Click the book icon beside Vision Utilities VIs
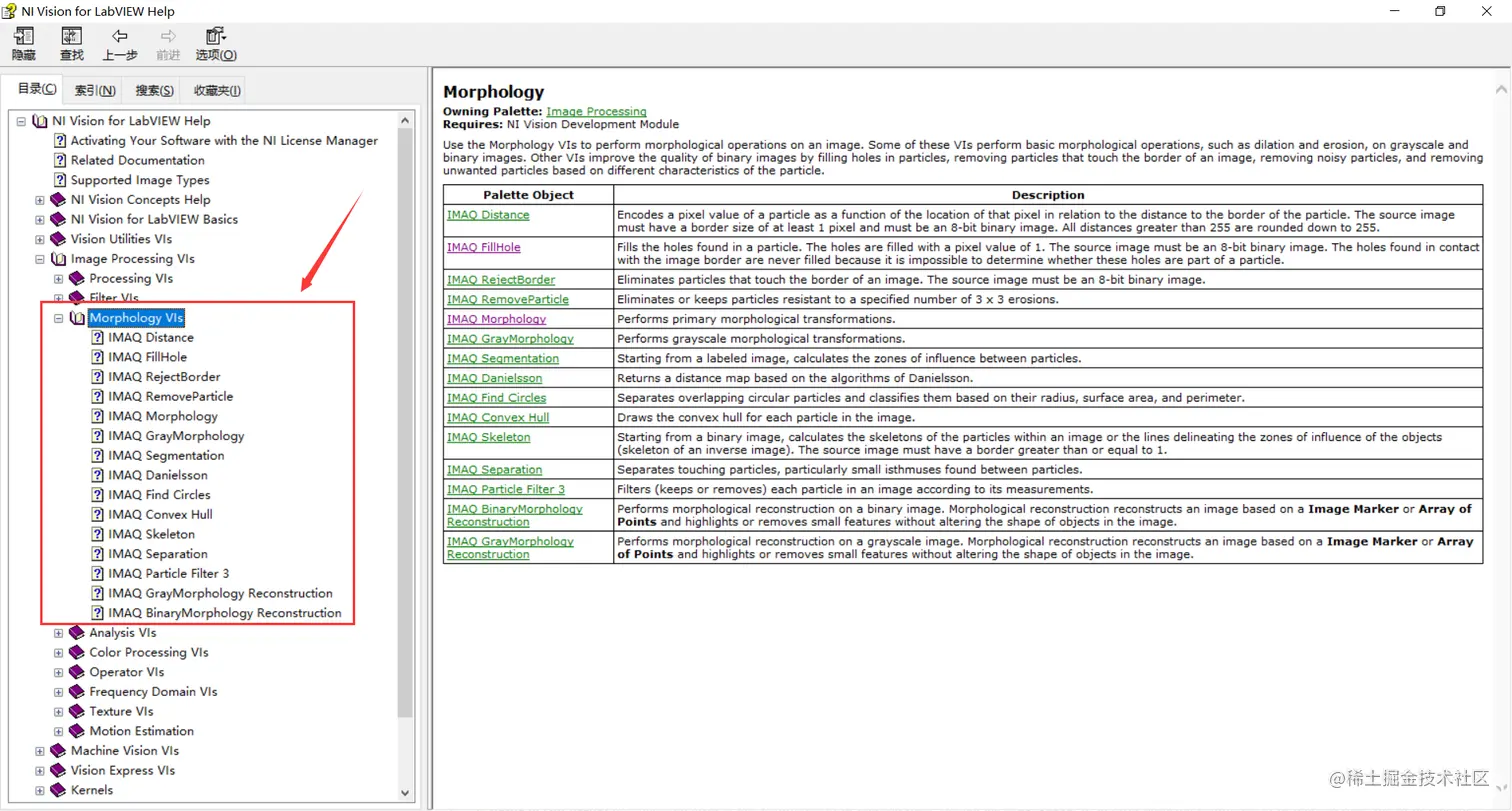The height and width of the screenshot is (811, 1512). [59, 239]
